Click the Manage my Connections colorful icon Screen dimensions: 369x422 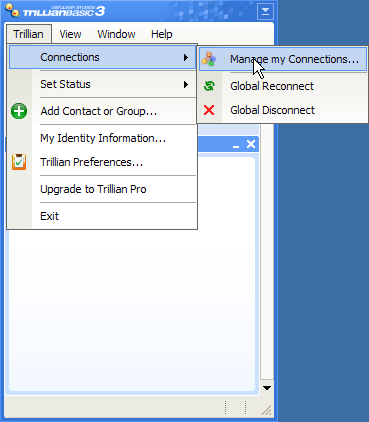209,59
